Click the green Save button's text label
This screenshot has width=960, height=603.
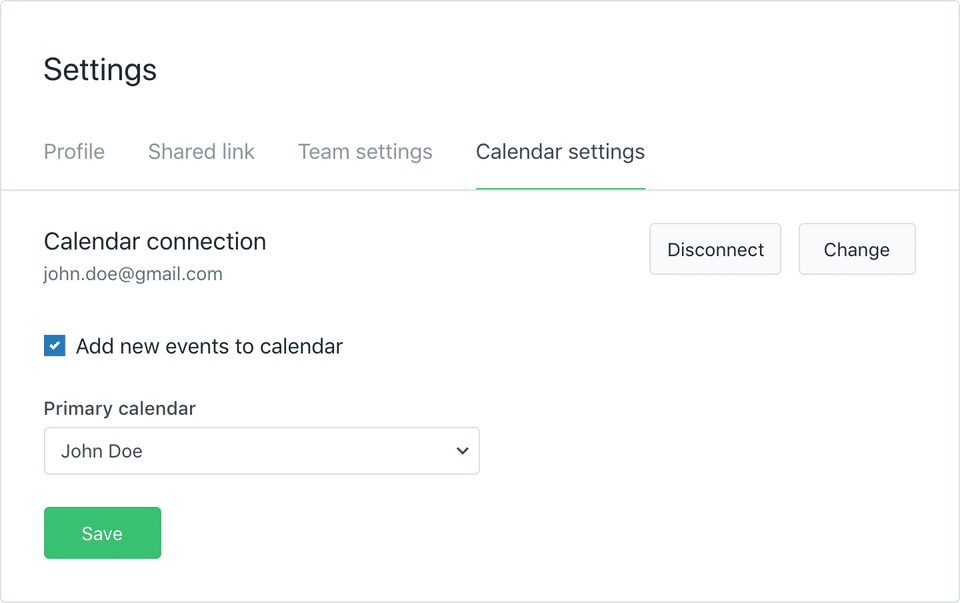(x=102, y=533)
